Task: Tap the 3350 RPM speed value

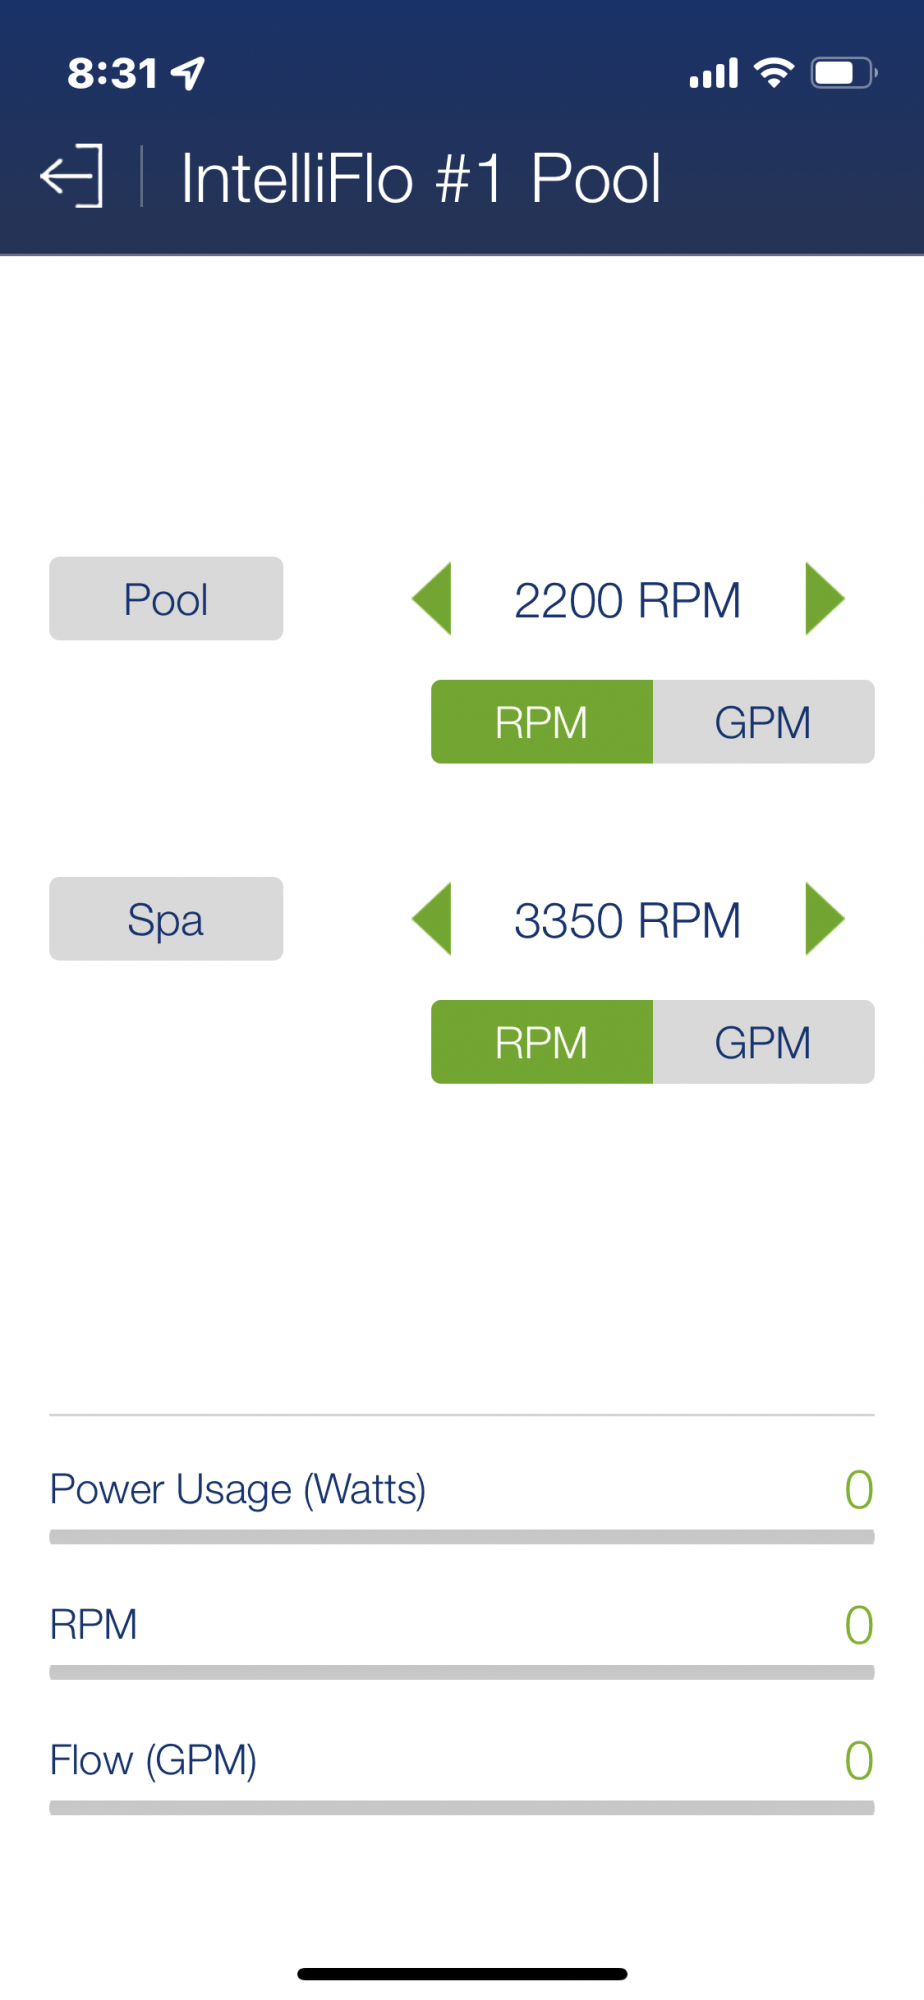Action: tap(628, 921)
